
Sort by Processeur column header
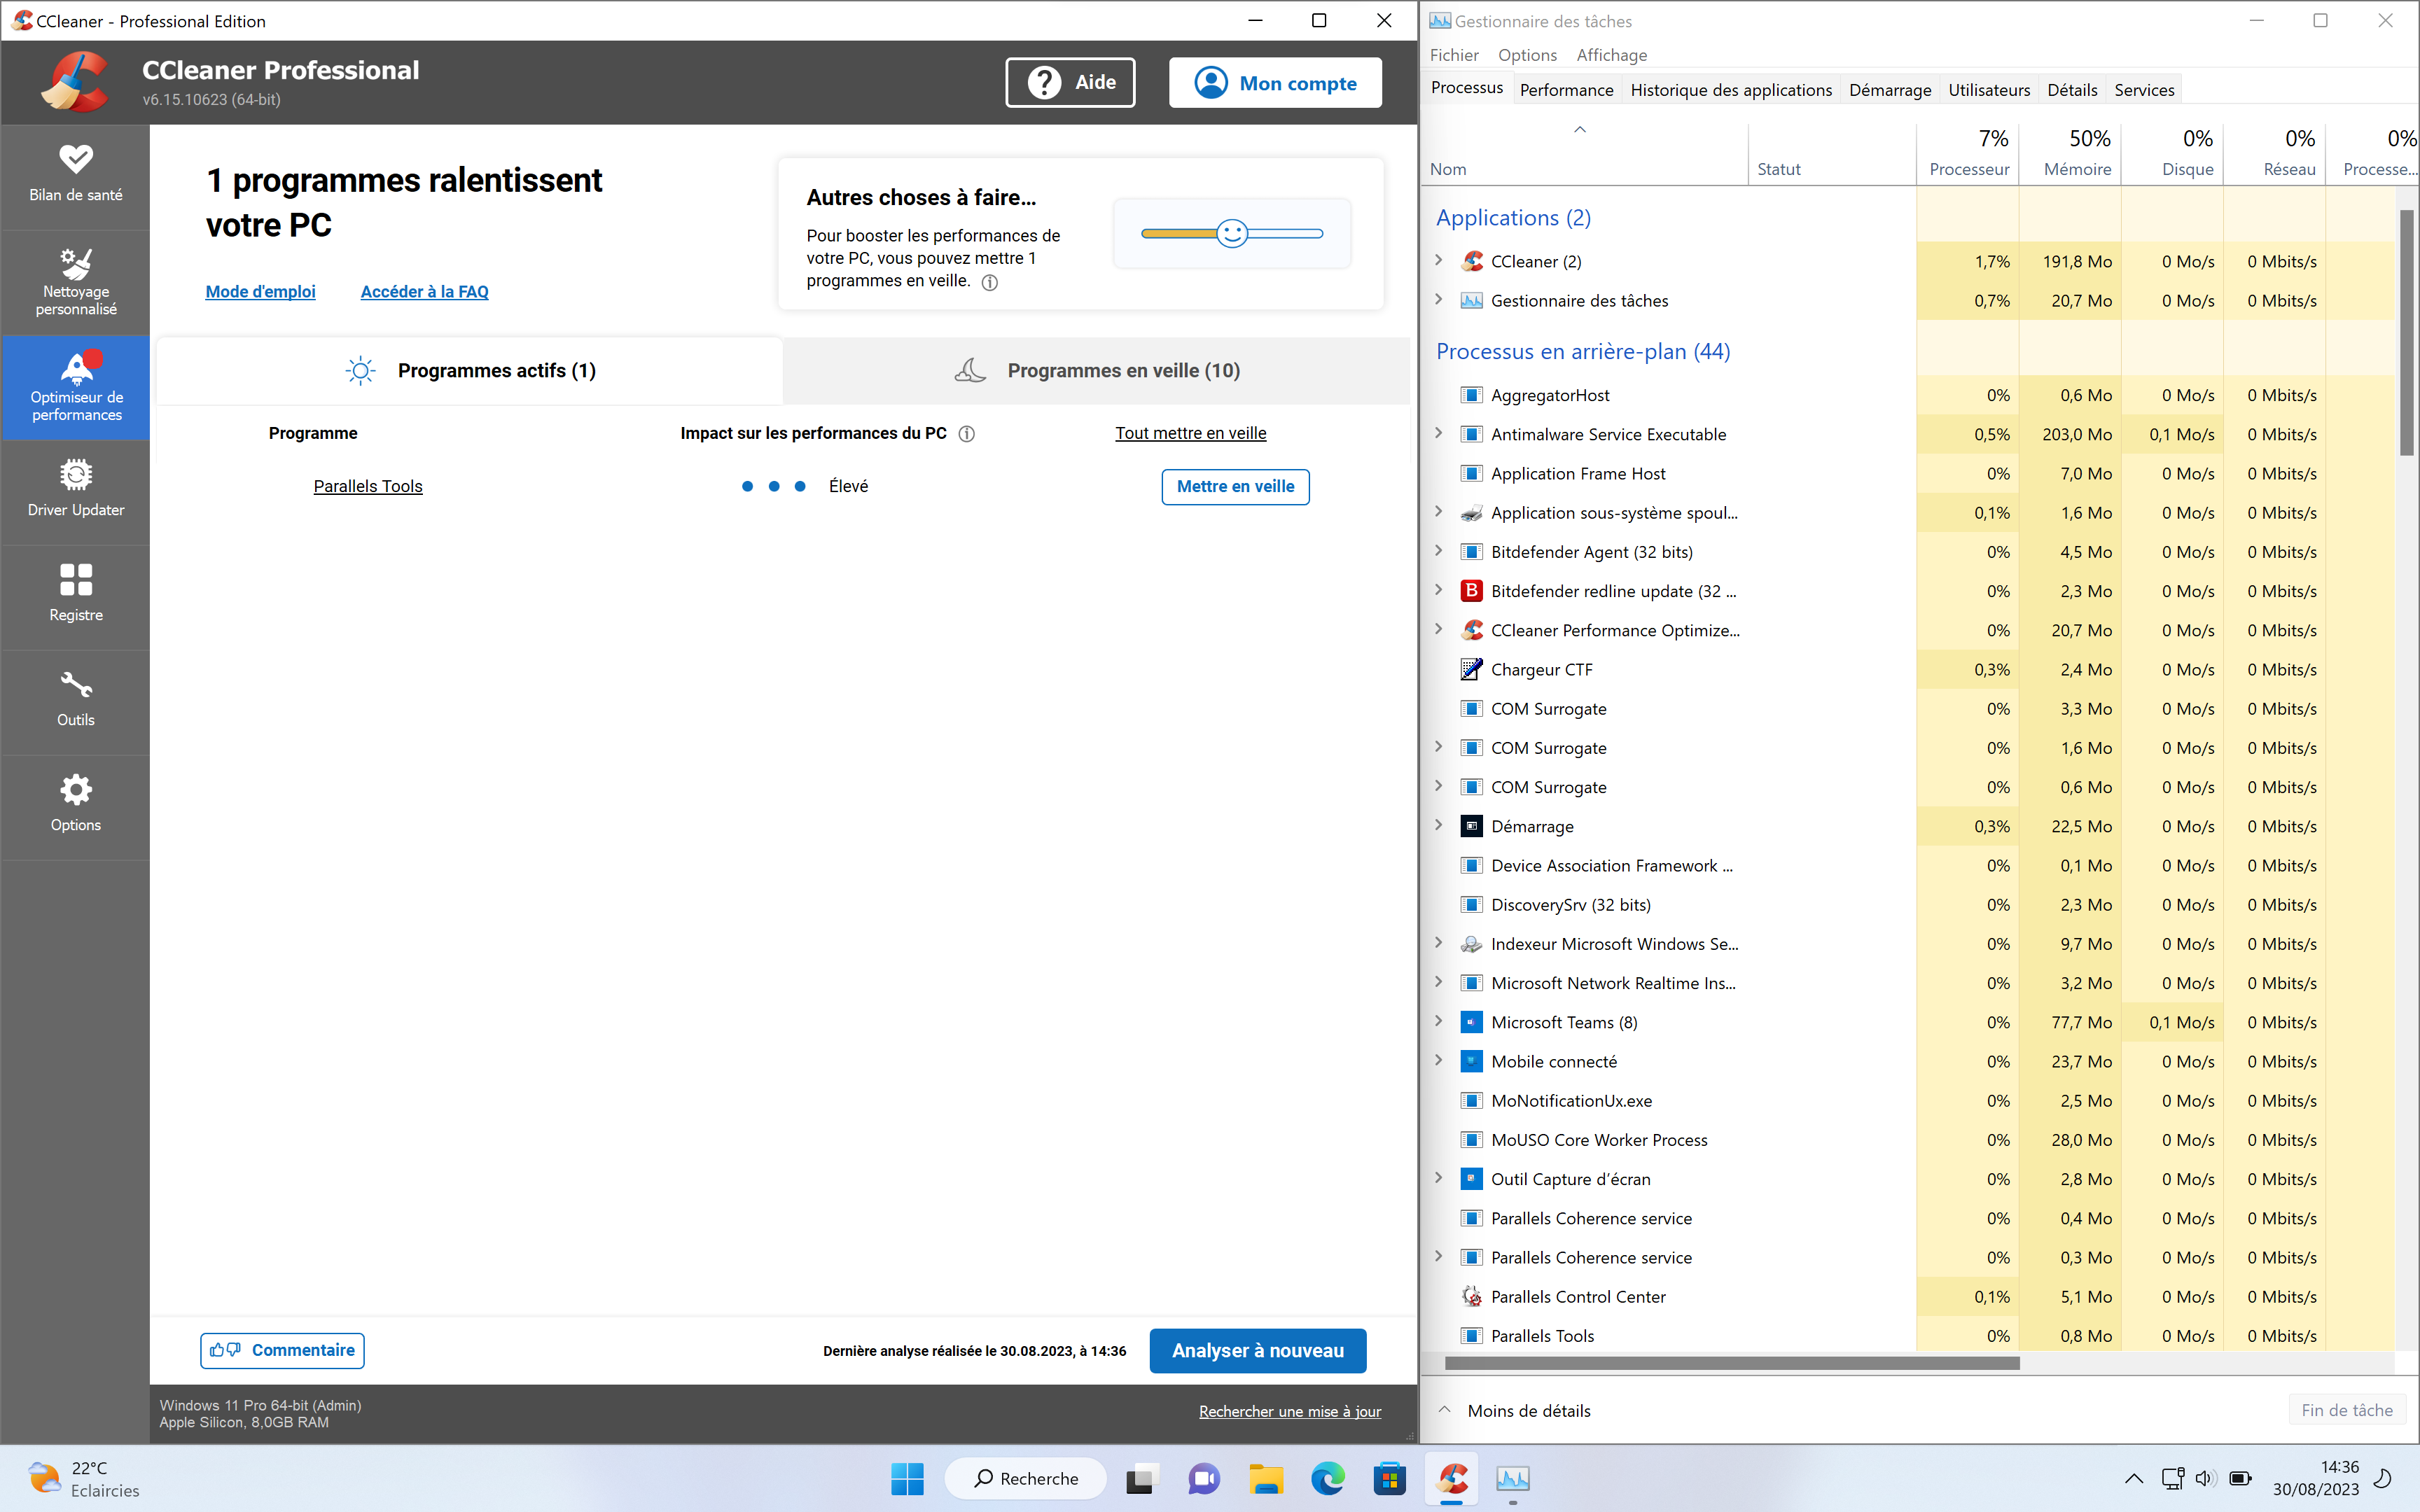1967,153
